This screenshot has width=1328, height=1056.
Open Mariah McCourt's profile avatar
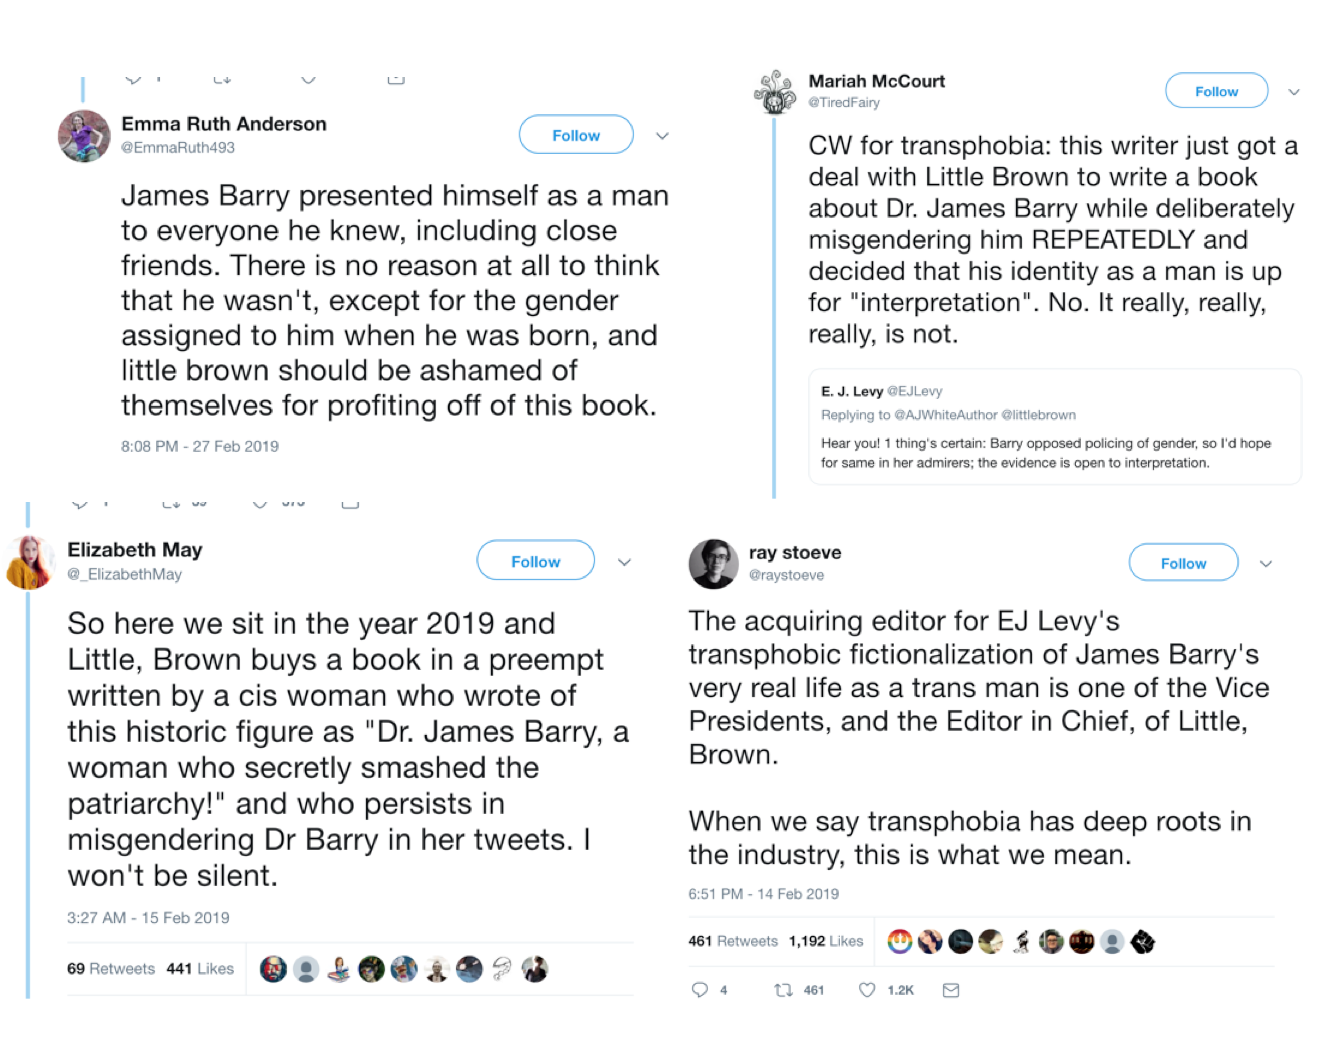click(775, 92)
